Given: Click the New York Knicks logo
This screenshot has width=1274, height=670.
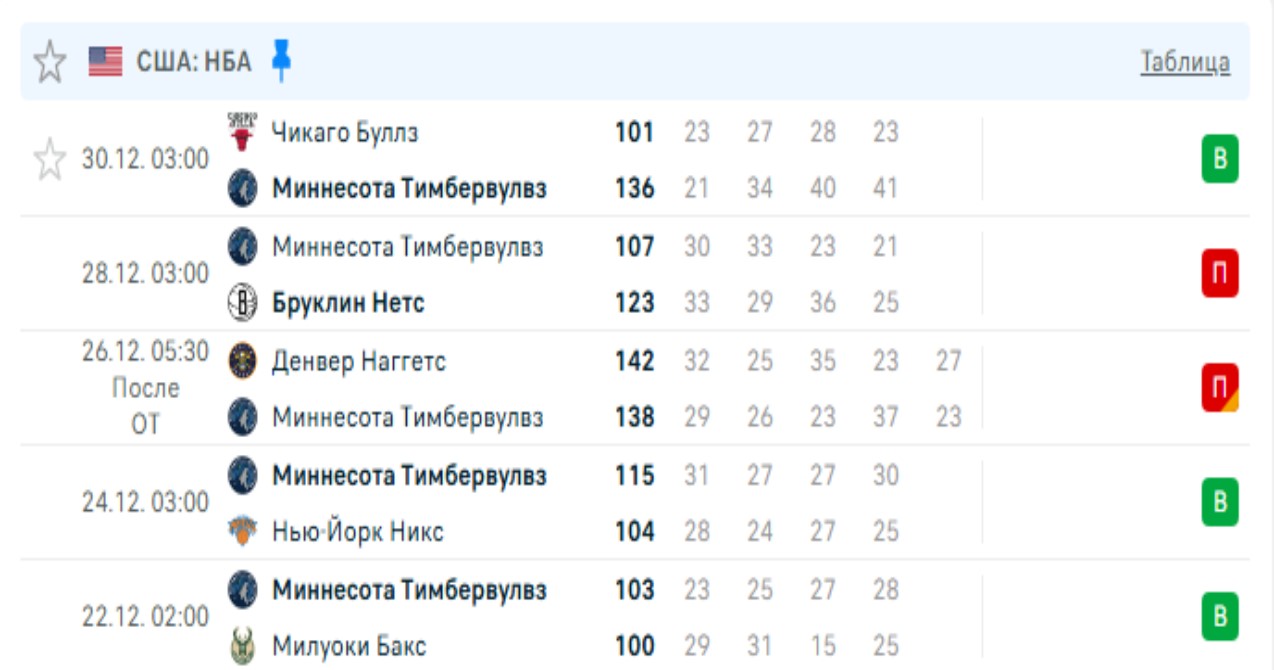Looking at the screenshot, I should [242, 531].
